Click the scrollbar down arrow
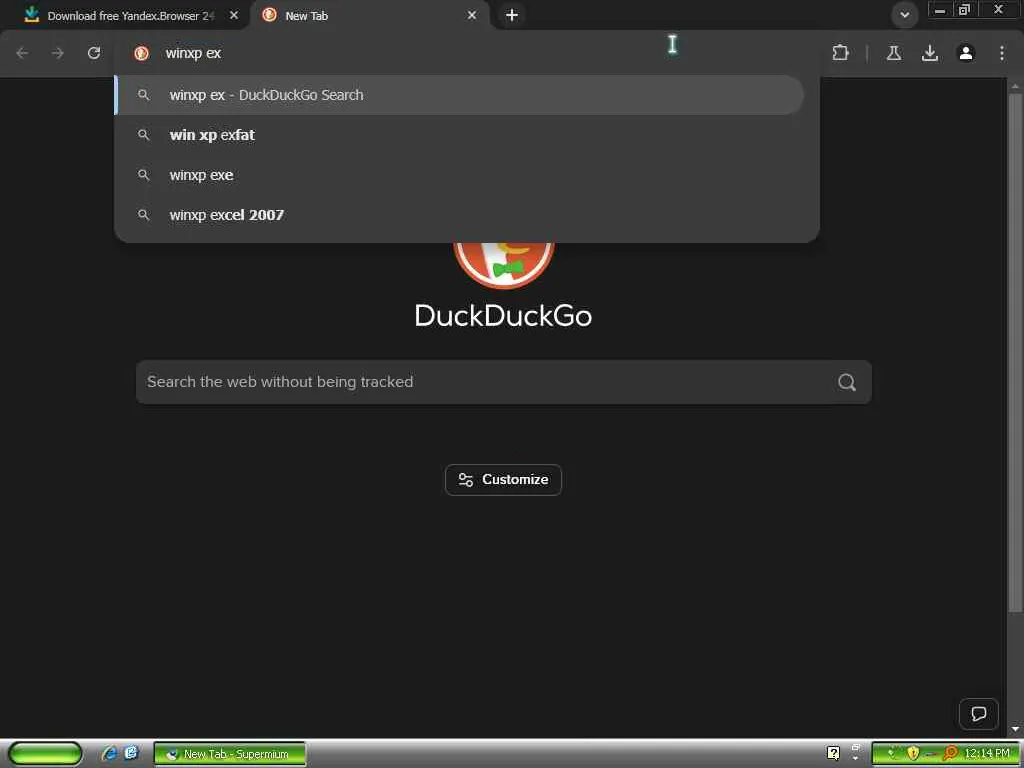This screenshot has width=1024, height=768. coord(1015,729)
